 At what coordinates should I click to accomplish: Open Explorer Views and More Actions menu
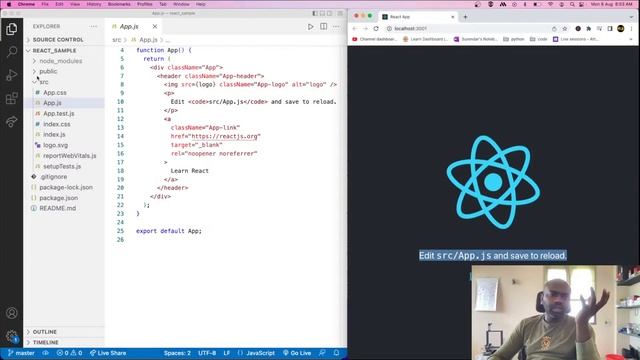[x=93, y=26]
